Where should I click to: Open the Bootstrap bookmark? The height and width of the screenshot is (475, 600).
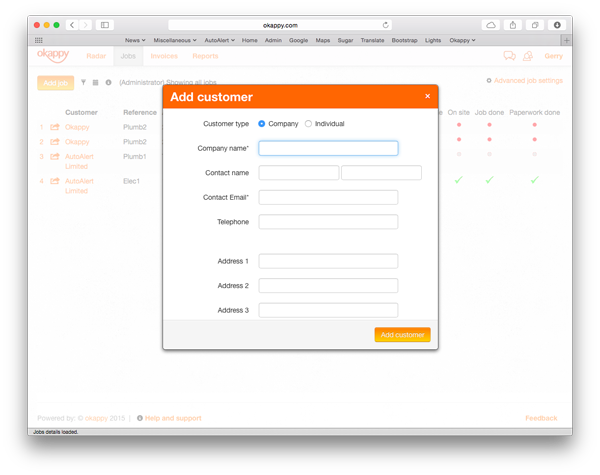[404, 40]
